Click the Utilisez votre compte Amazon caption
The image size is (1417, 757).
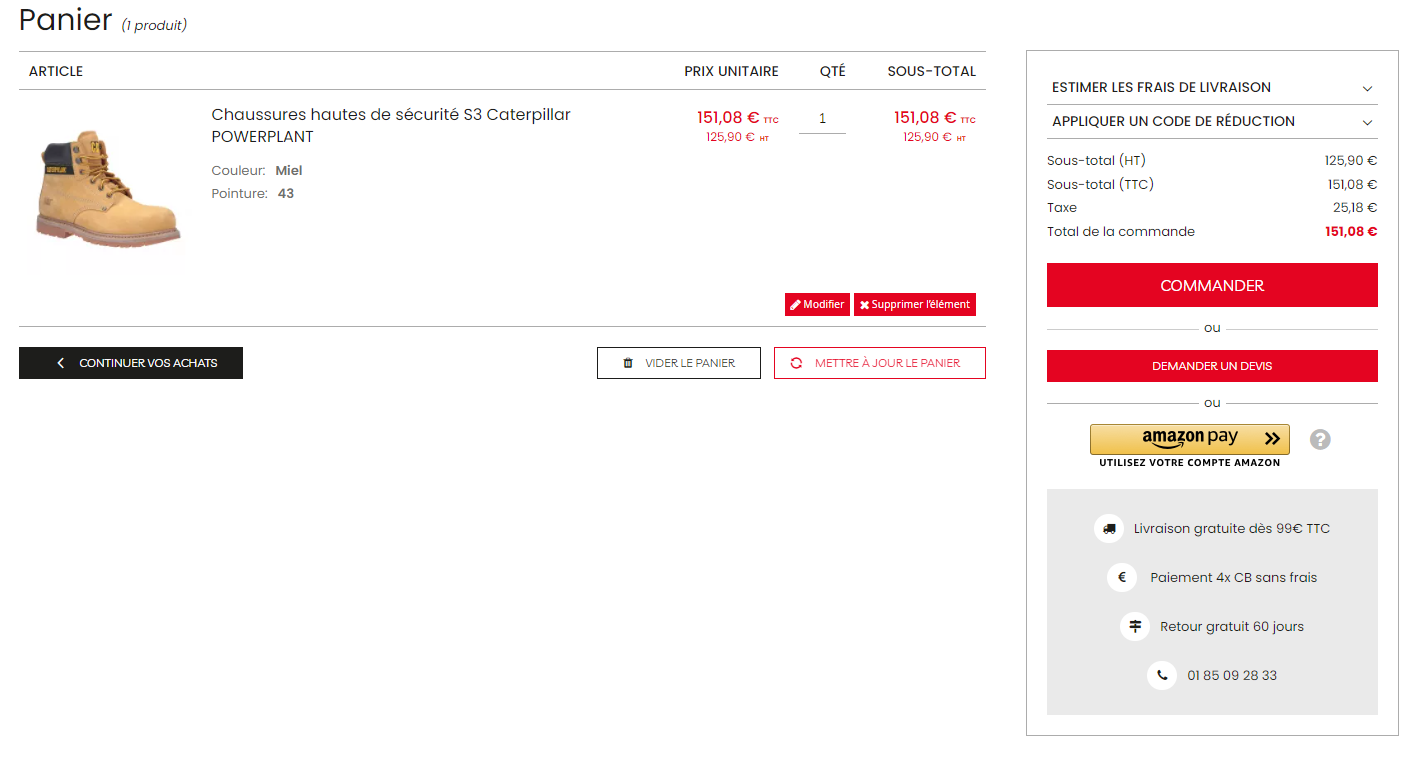pos(1189,462)
